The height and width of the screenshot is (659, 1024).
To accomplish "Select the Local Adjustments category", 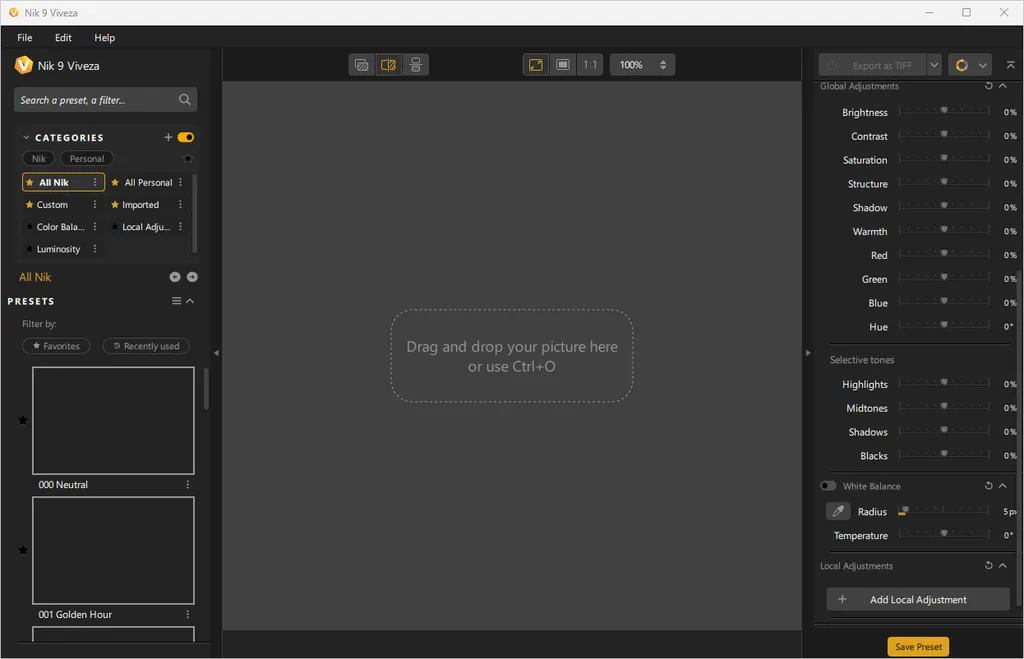I will pos(146,227).
